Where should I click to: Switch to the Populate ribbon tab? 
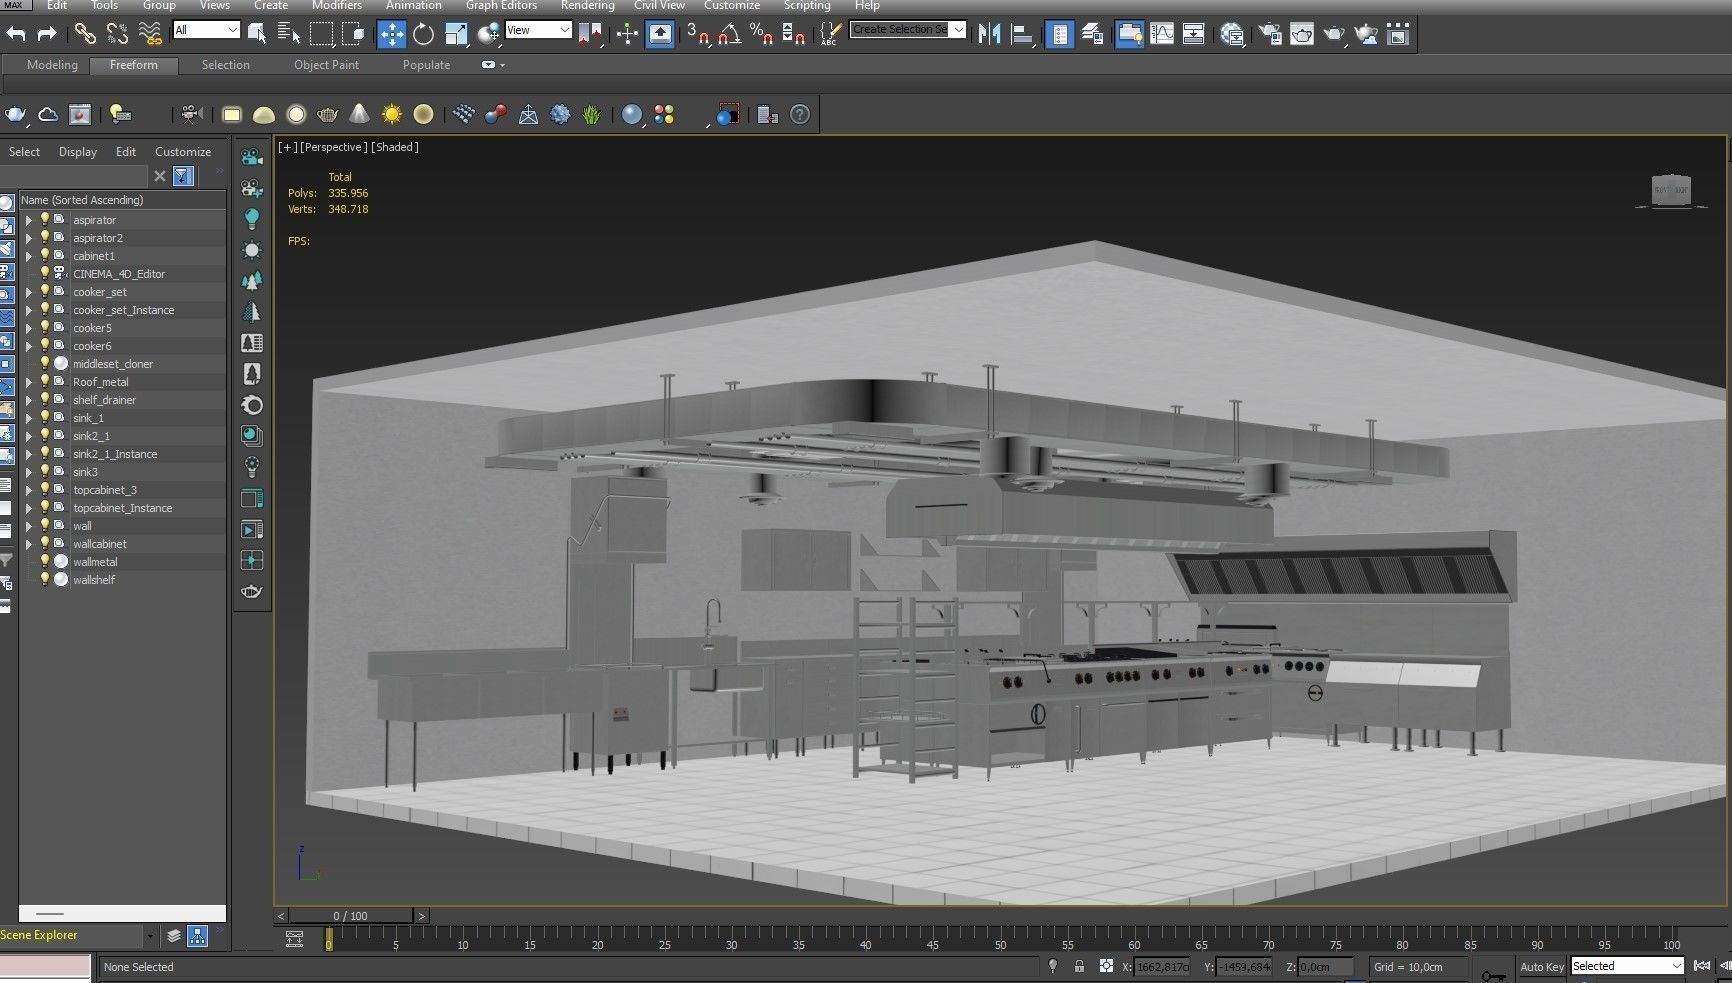(x=426, y=65)
